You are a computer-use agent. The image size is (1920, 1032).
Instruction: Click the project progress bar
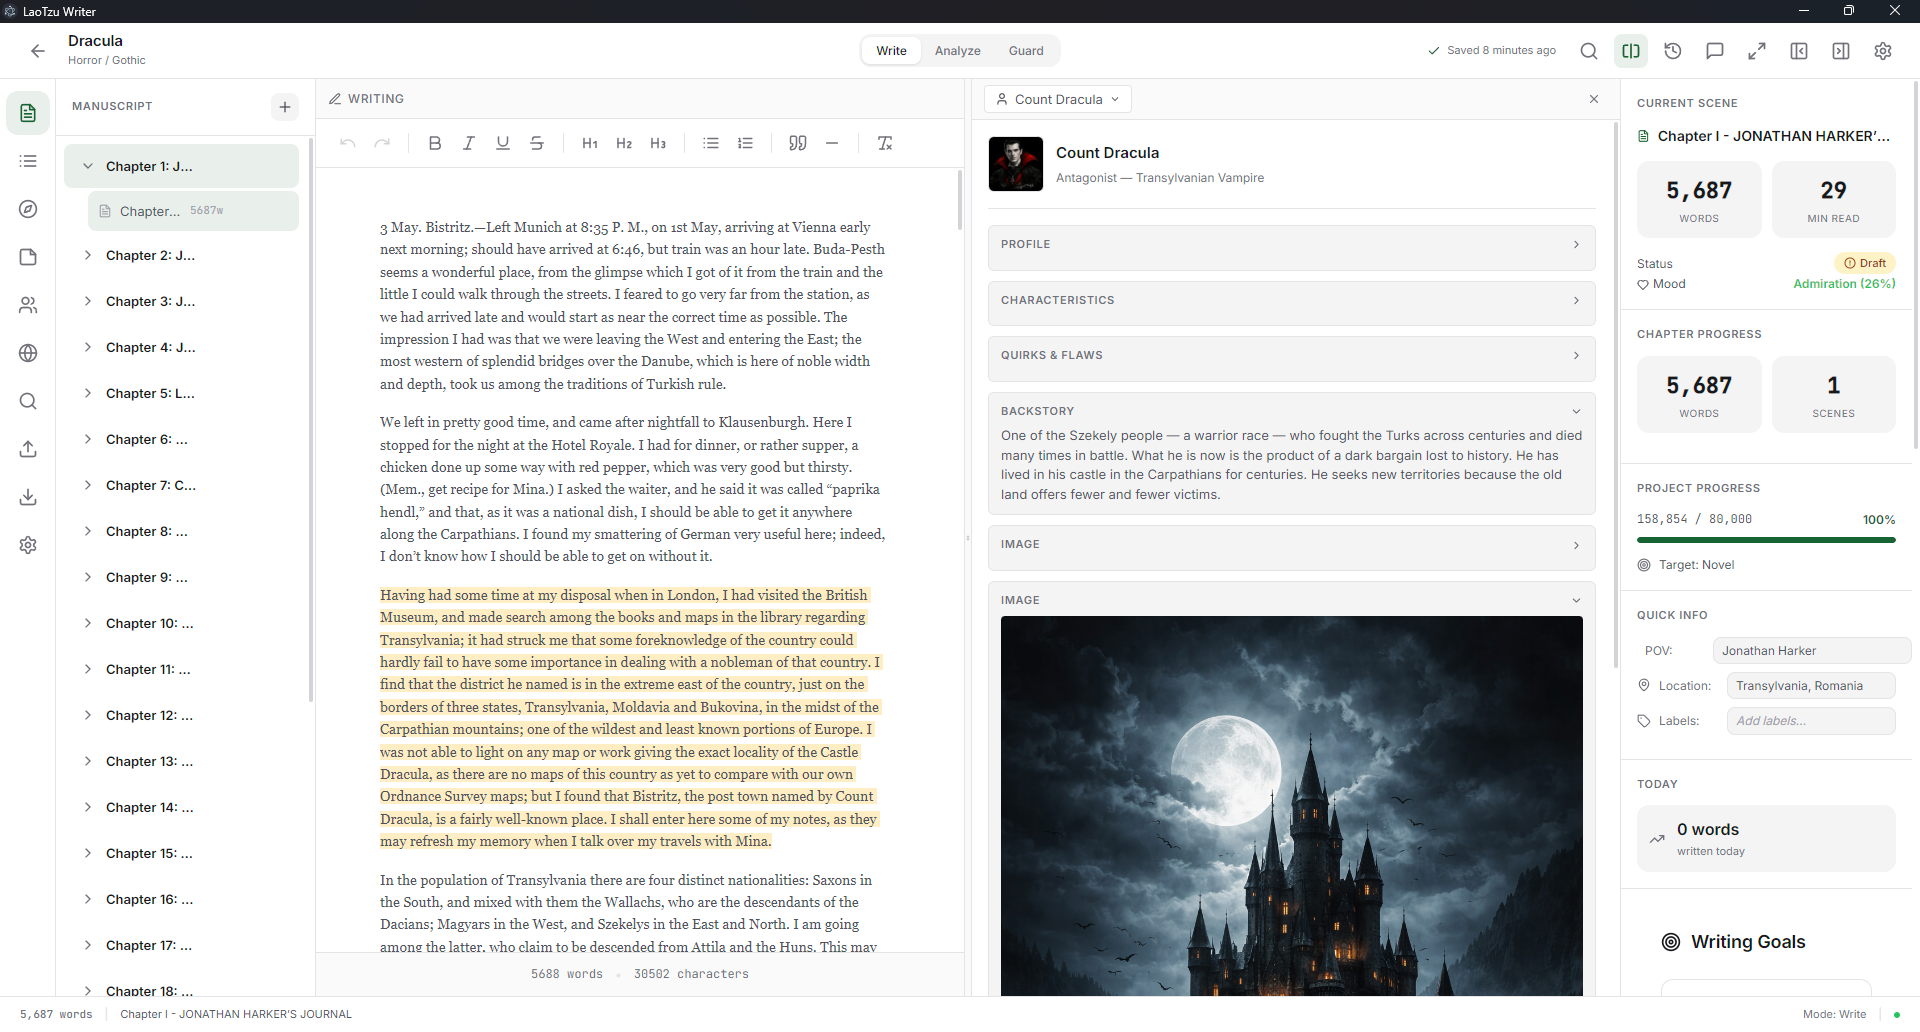click(1765, 540)
